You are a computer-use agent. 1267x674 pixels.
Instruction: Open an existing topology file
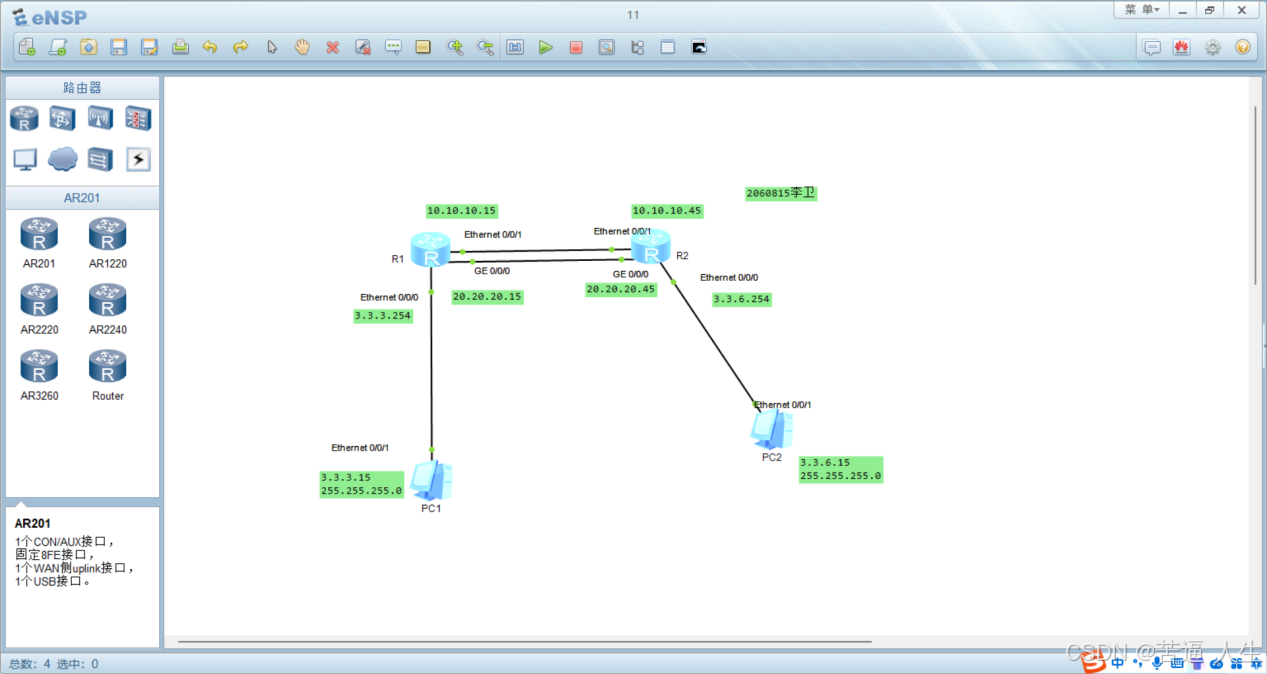click(88, 47)
